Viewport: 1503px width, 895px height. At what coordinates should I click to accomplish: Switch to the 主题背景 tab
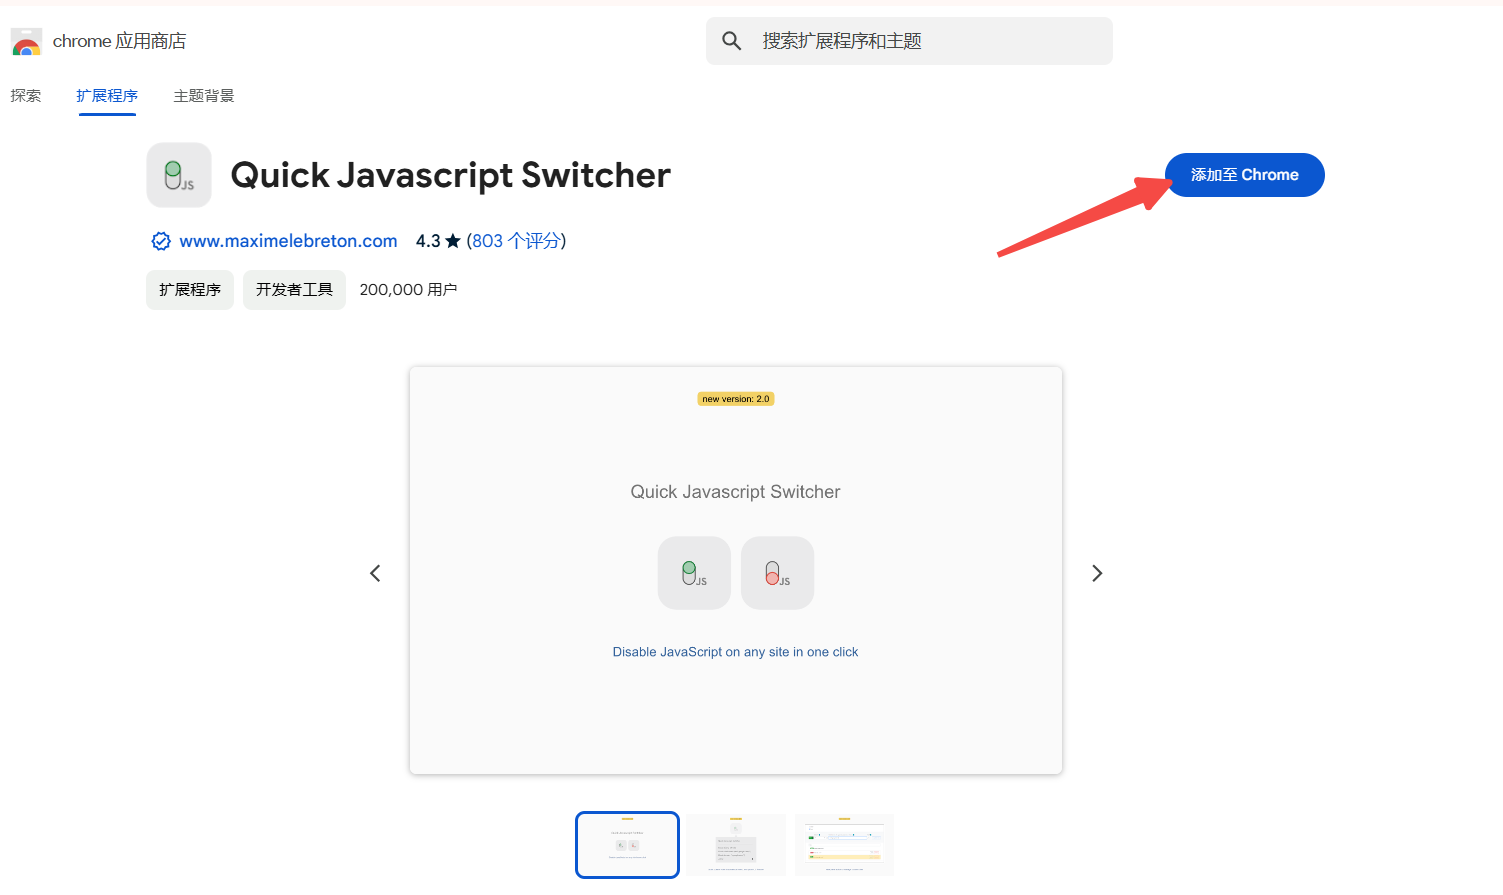coord(204,96)
